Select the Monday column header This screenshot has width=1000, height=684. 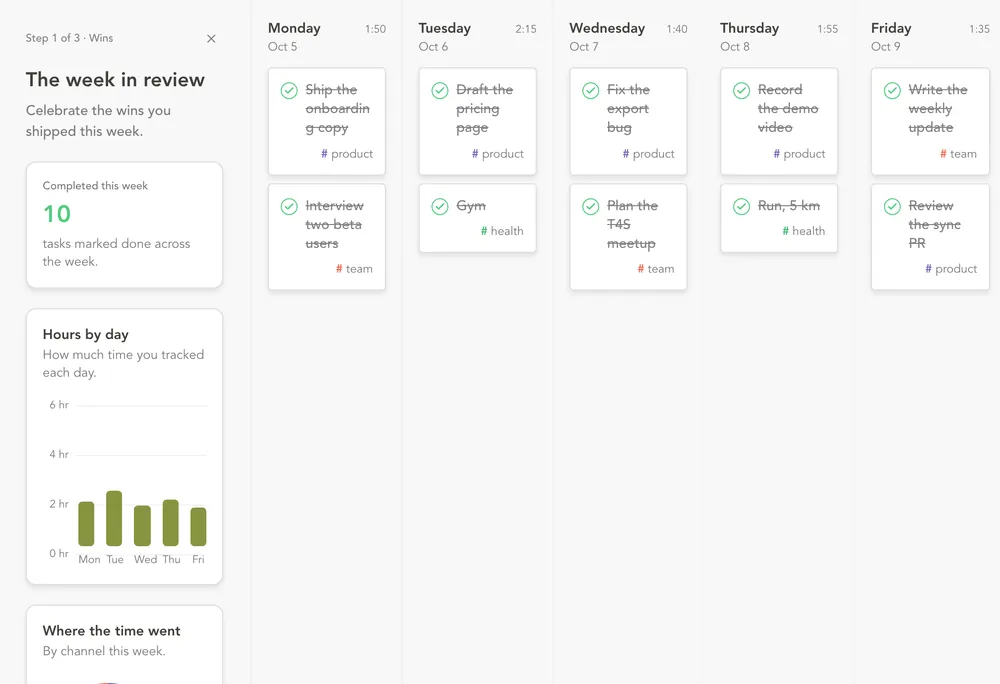(294, 28)
